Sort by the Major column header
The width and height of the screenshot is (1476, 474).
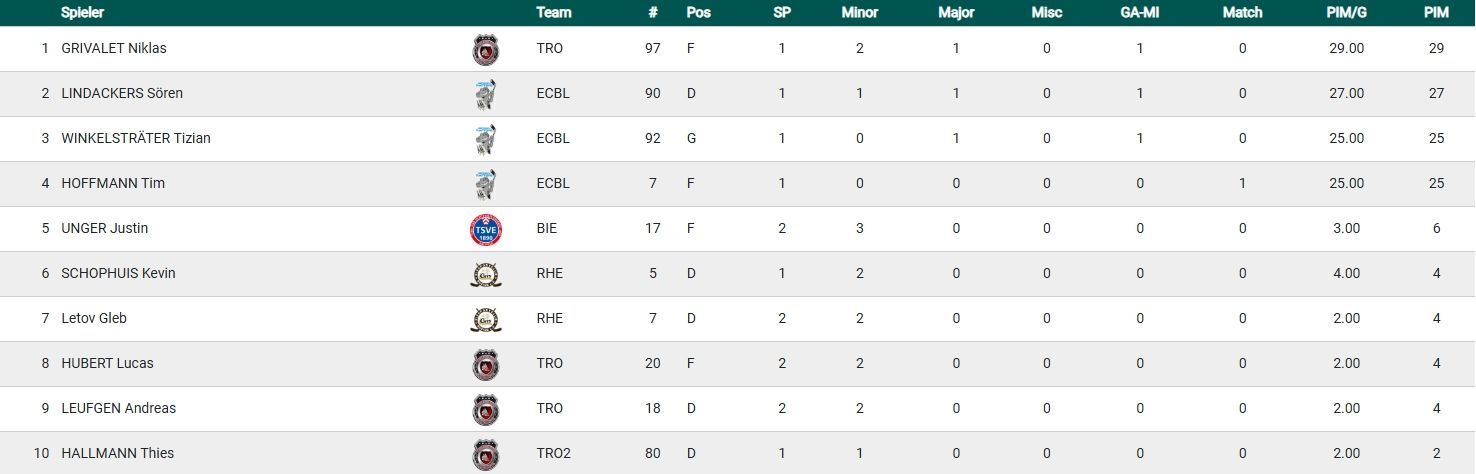(x=956, y=13)
